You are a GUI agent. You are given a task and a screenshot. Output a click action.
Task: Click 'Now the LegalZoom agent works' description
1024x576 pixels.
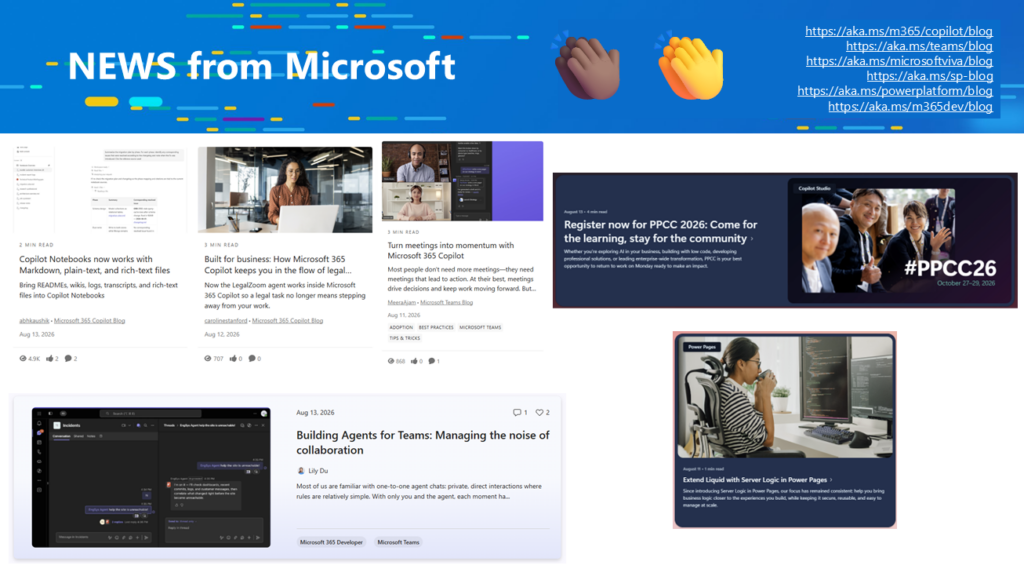coord(285,295)
